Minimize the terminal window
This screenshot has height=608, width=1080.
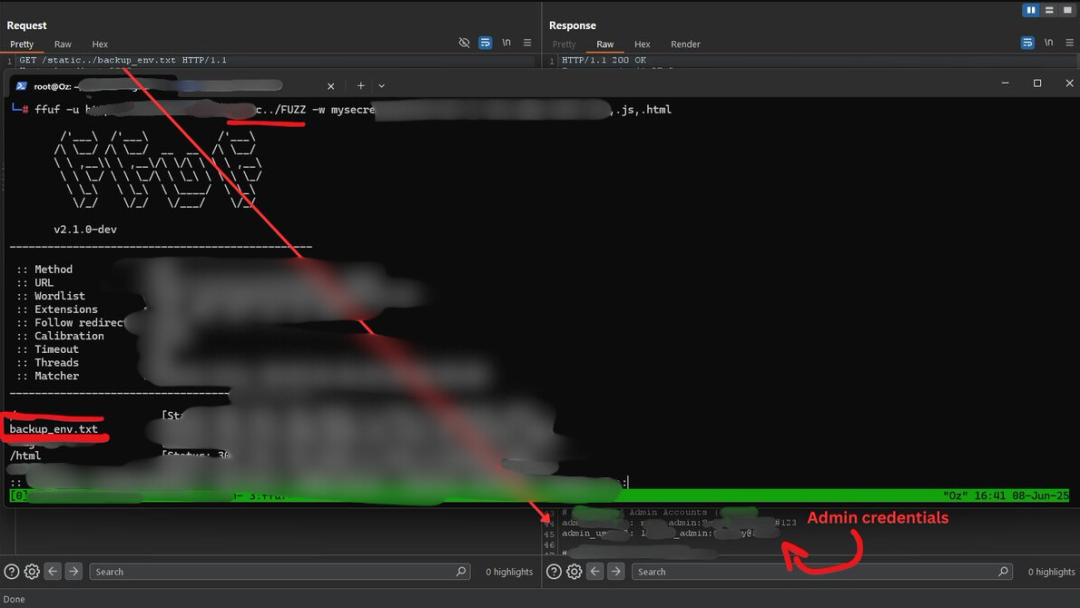point(1005,83)
